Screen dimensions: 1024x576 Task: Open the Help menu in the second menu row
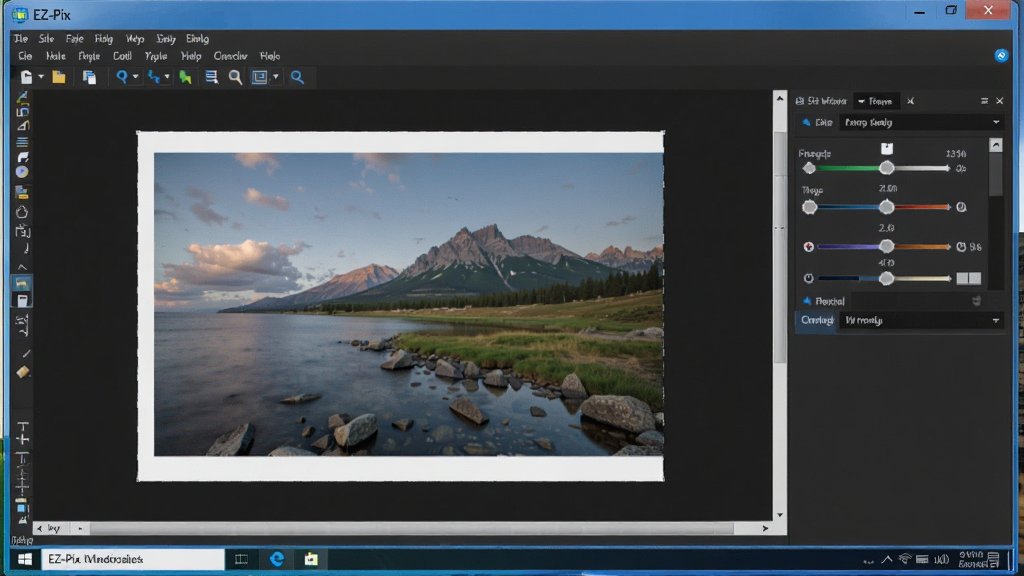191,56
